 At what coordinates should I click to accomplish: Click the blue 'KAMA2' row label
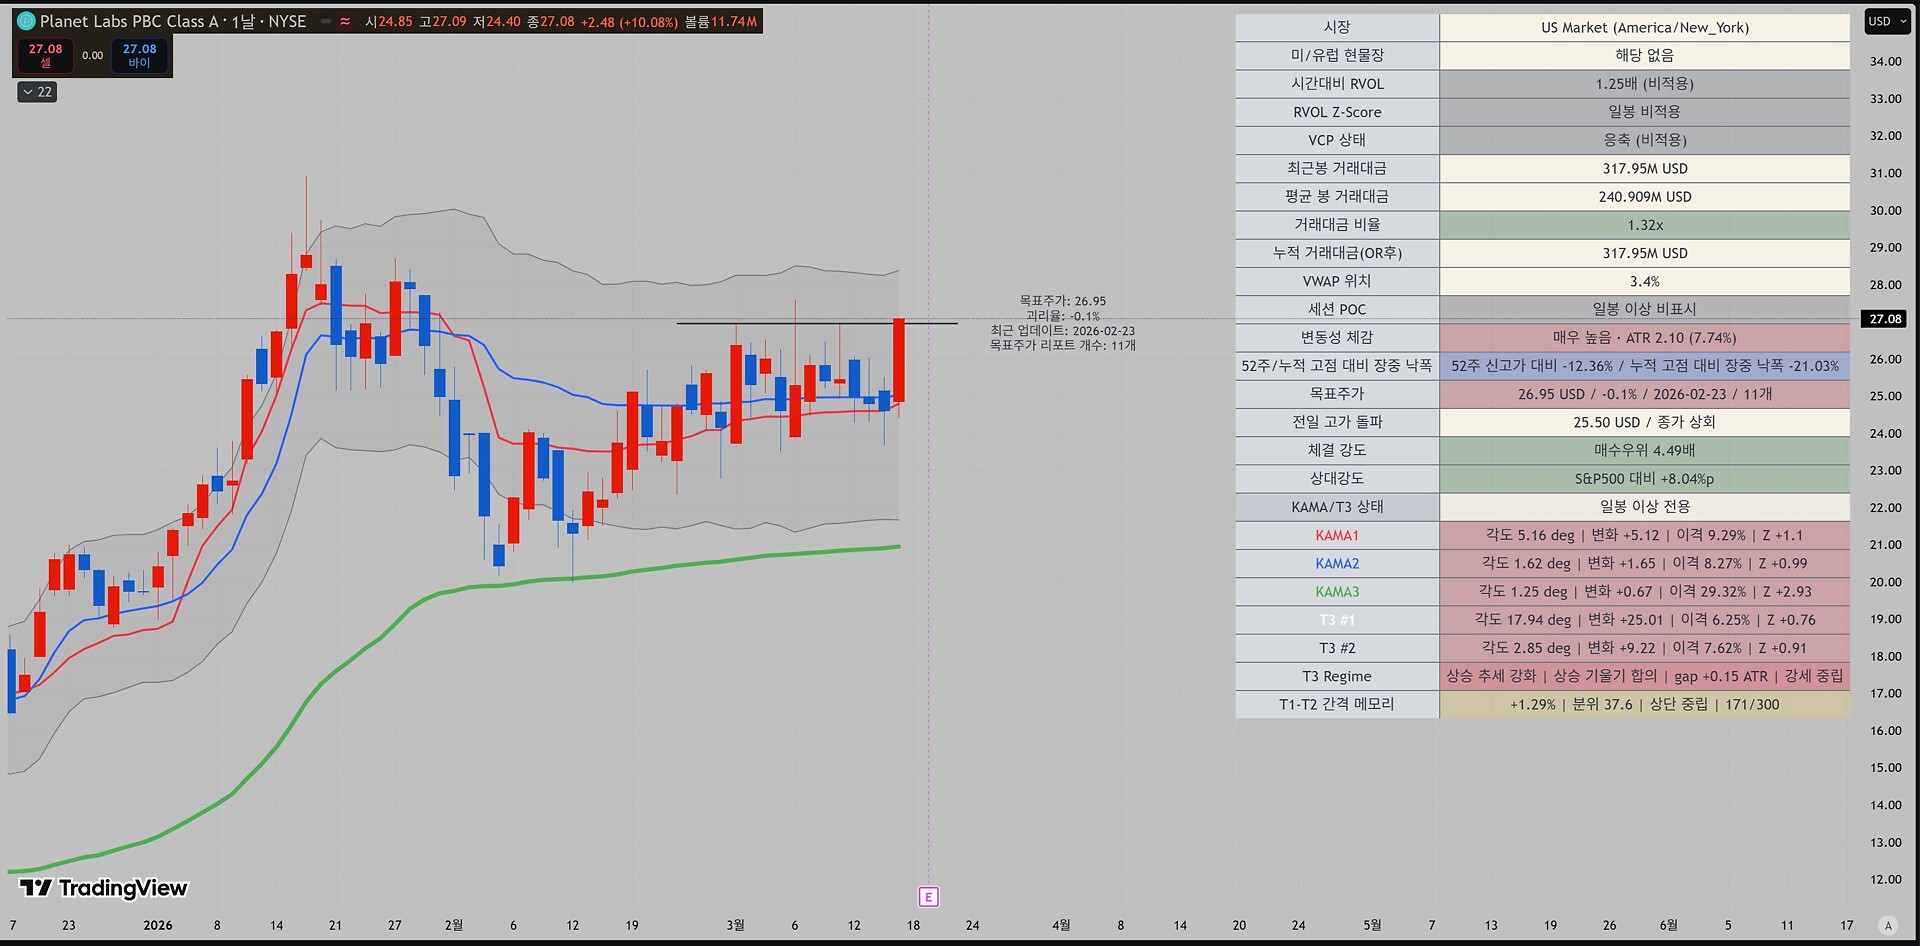1337,563
